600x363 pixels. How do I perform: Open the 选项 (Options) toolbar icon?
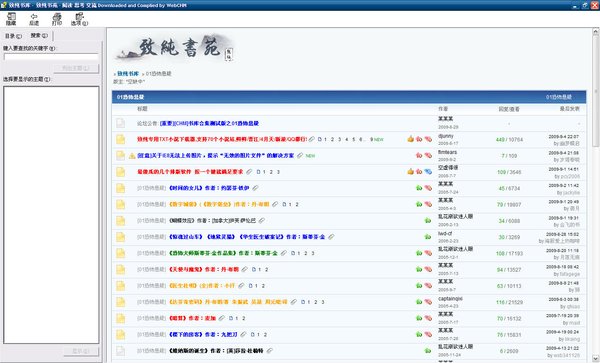click(x=79, y=19)
